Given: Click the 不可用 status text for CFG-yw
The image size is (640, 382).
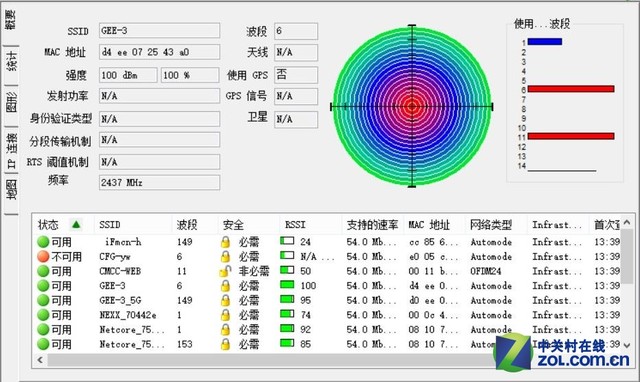Looking at the screenshot, I should click(67, 257).
